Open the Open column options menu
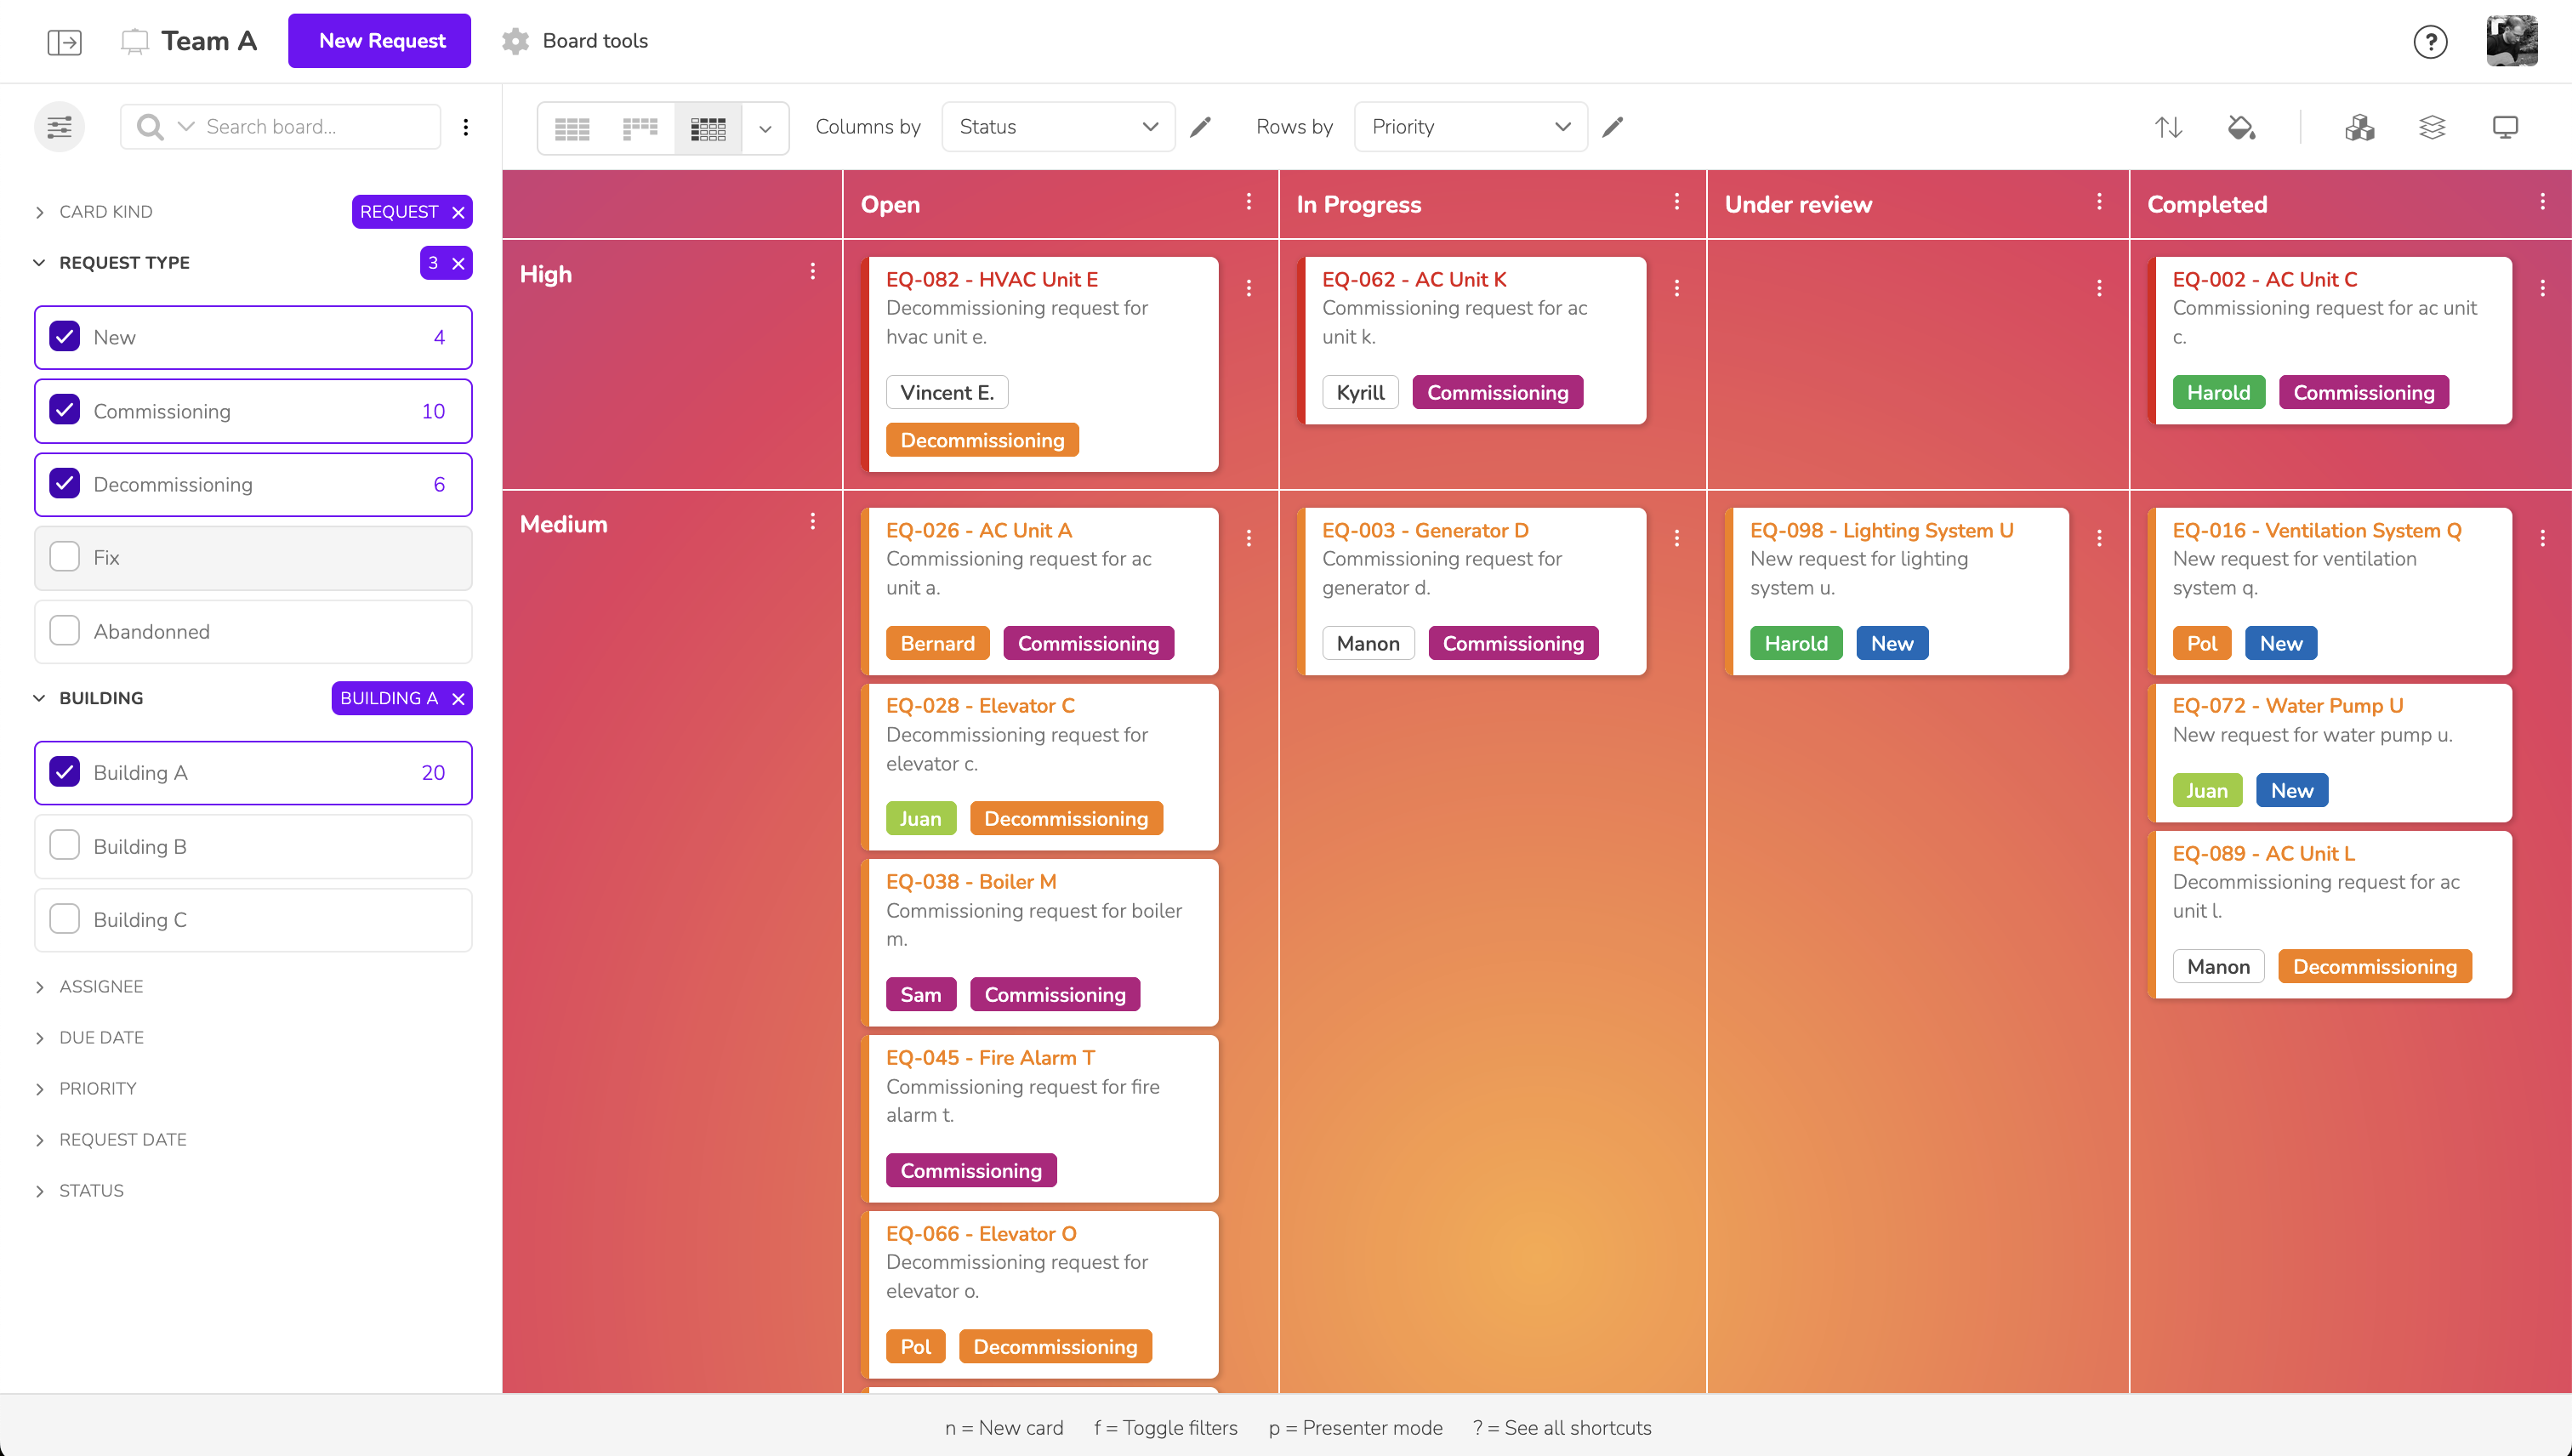The width and height of the screenshot is (2572, 1456). (1249, 202)
